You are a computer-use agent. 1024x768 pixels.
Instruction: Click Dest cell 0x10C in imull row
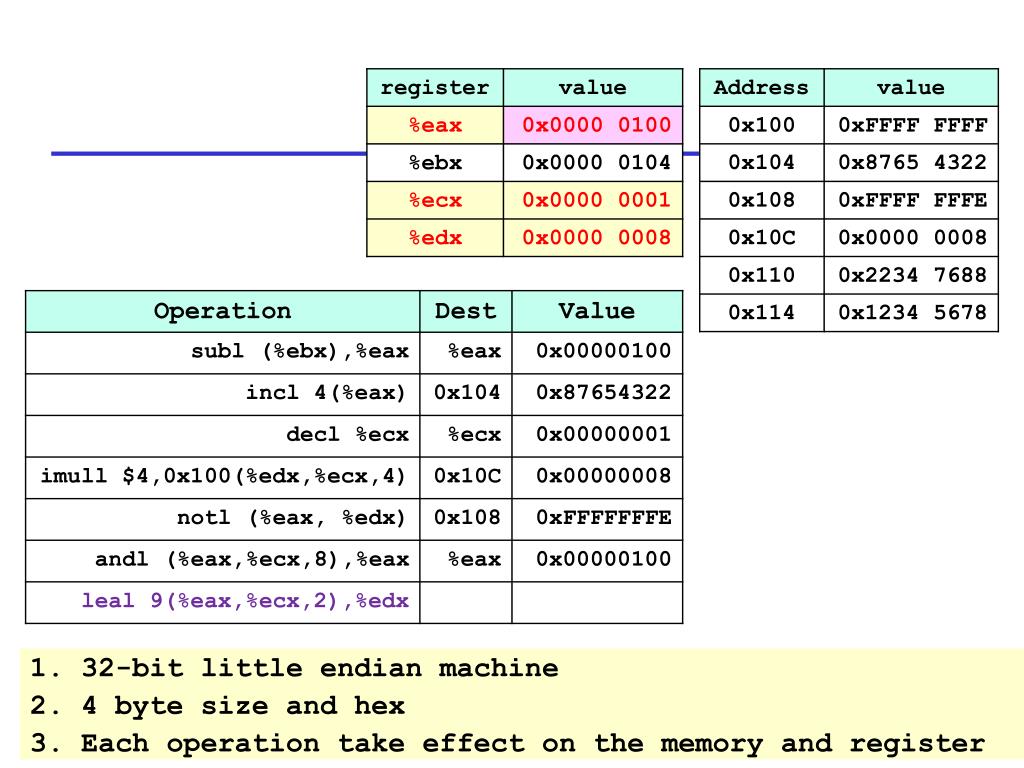tap(466, 477)
